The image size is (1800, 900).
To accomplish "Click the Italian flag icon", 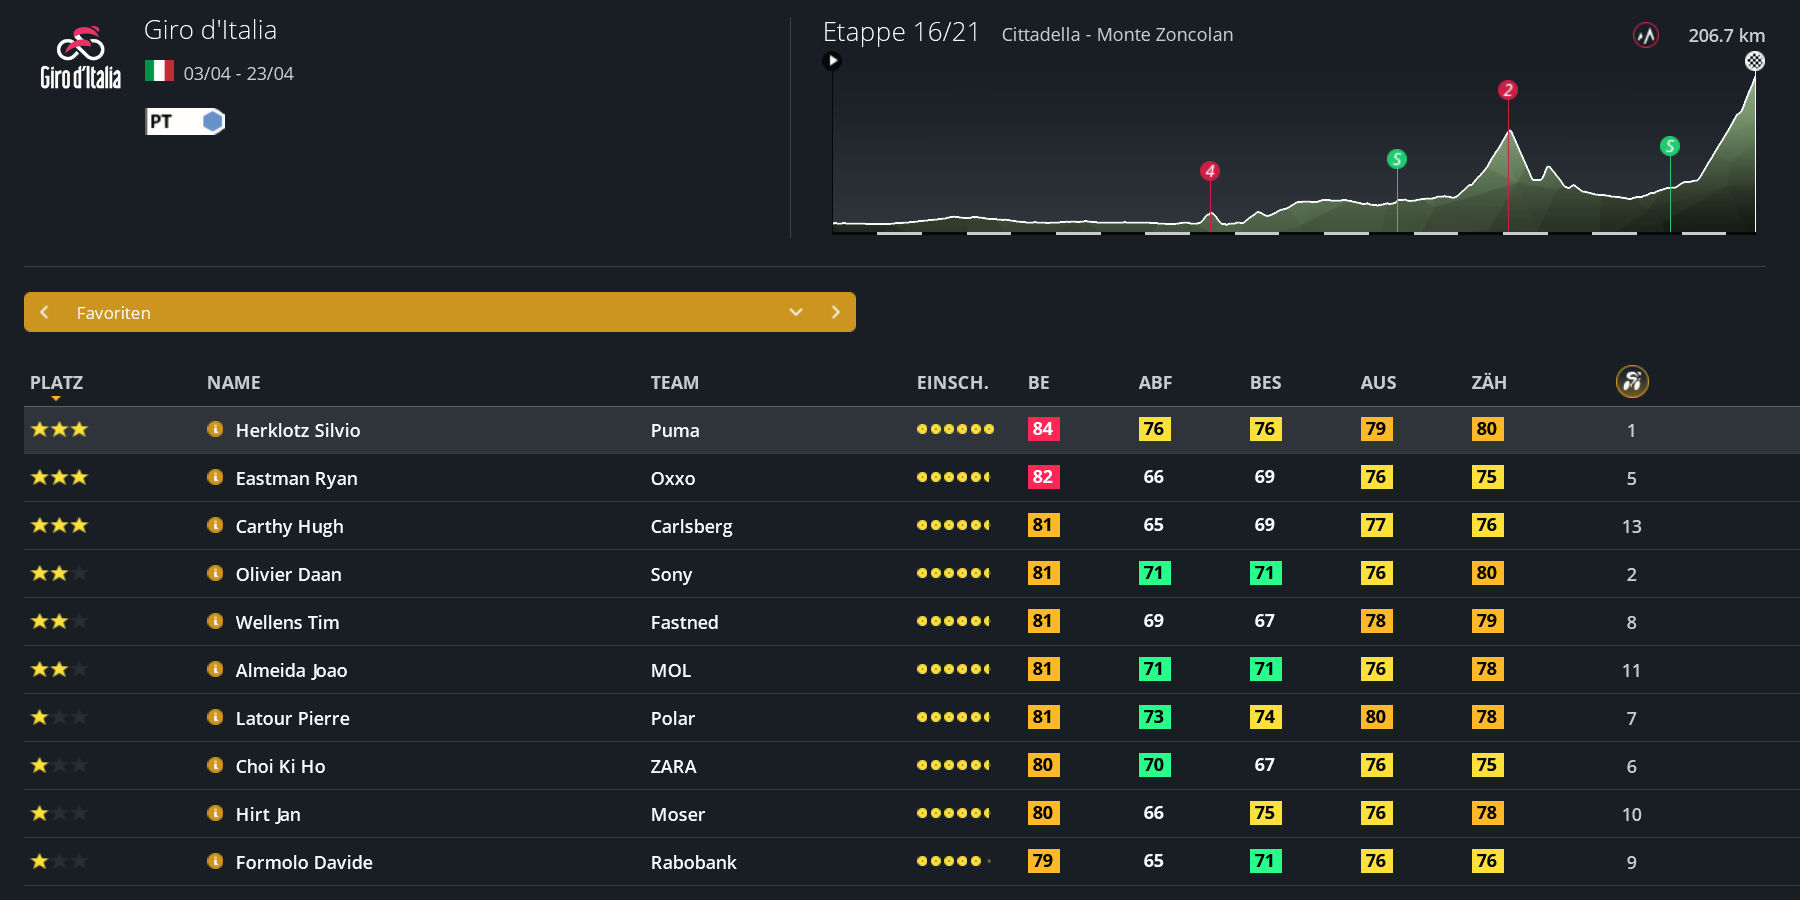I will (159, 71).
